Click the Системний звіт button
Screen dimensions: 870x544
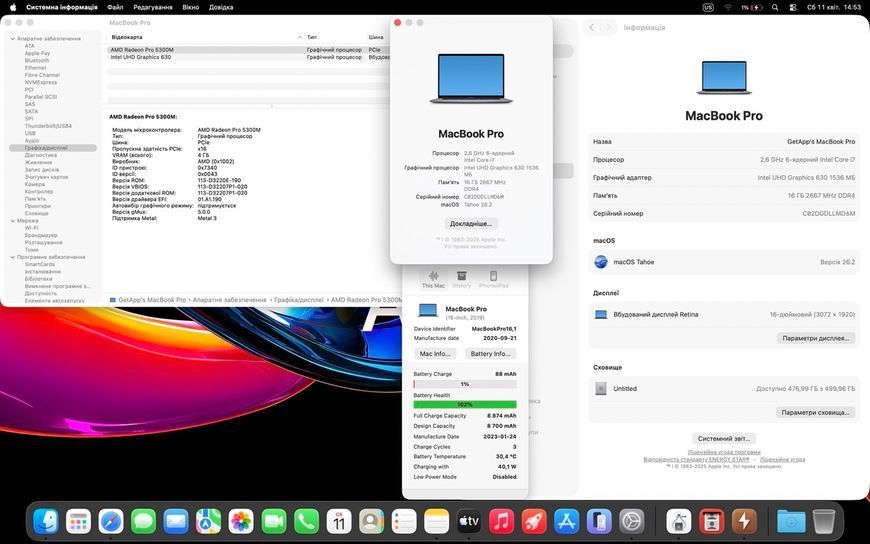pyautogui.click(x=724, y=439)
